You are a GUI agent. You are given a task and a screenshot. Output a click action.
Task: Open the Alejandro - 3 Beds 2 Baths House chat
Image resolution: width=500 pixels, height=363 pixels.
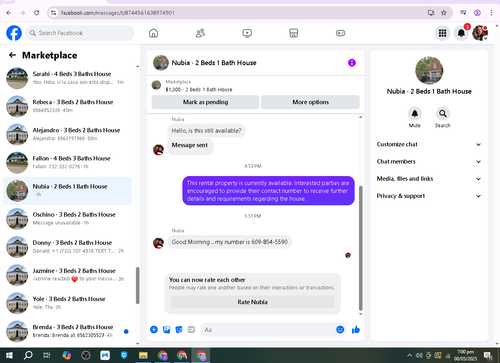click(68, 134)
